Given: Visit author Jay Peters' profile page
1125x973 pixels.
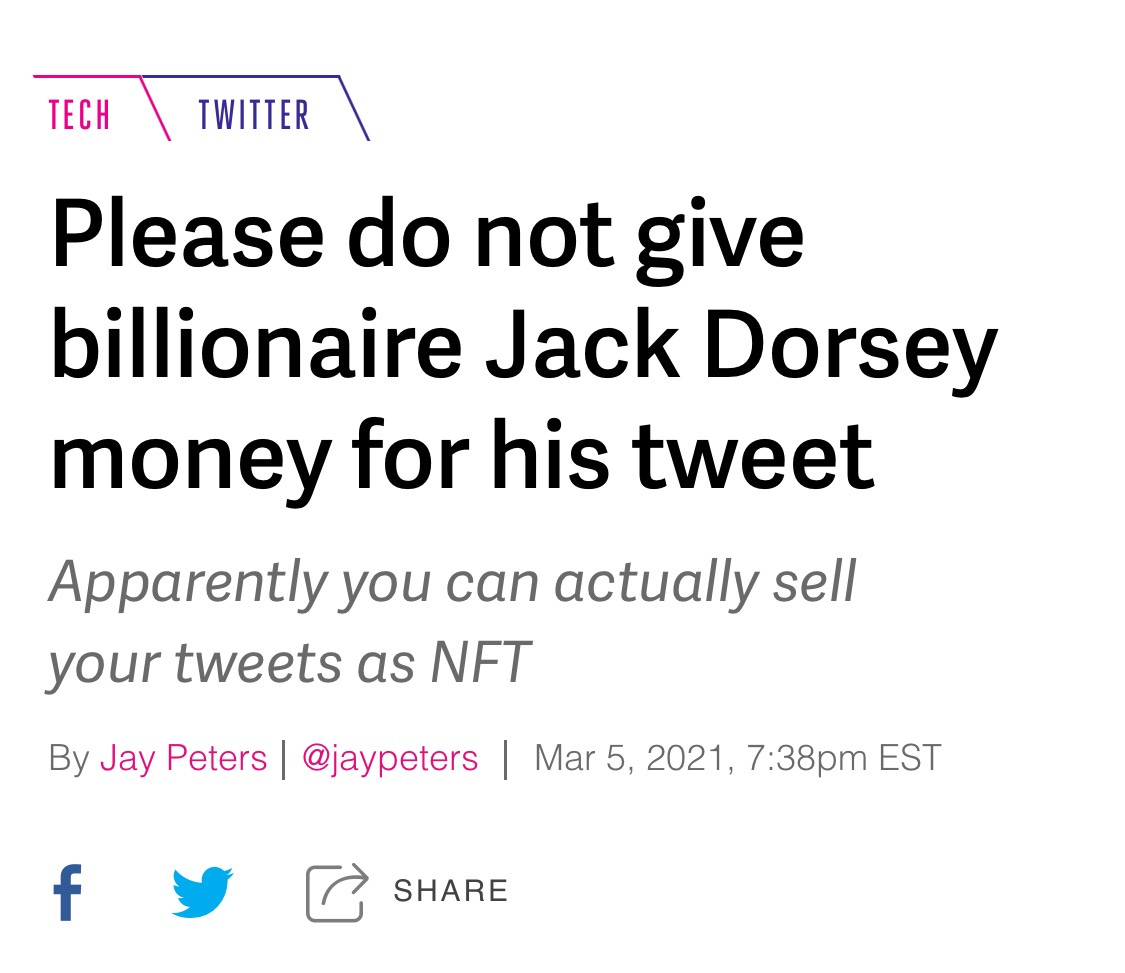Looking at the screenshot, I should pyautogui.click(x=183, y=758).
